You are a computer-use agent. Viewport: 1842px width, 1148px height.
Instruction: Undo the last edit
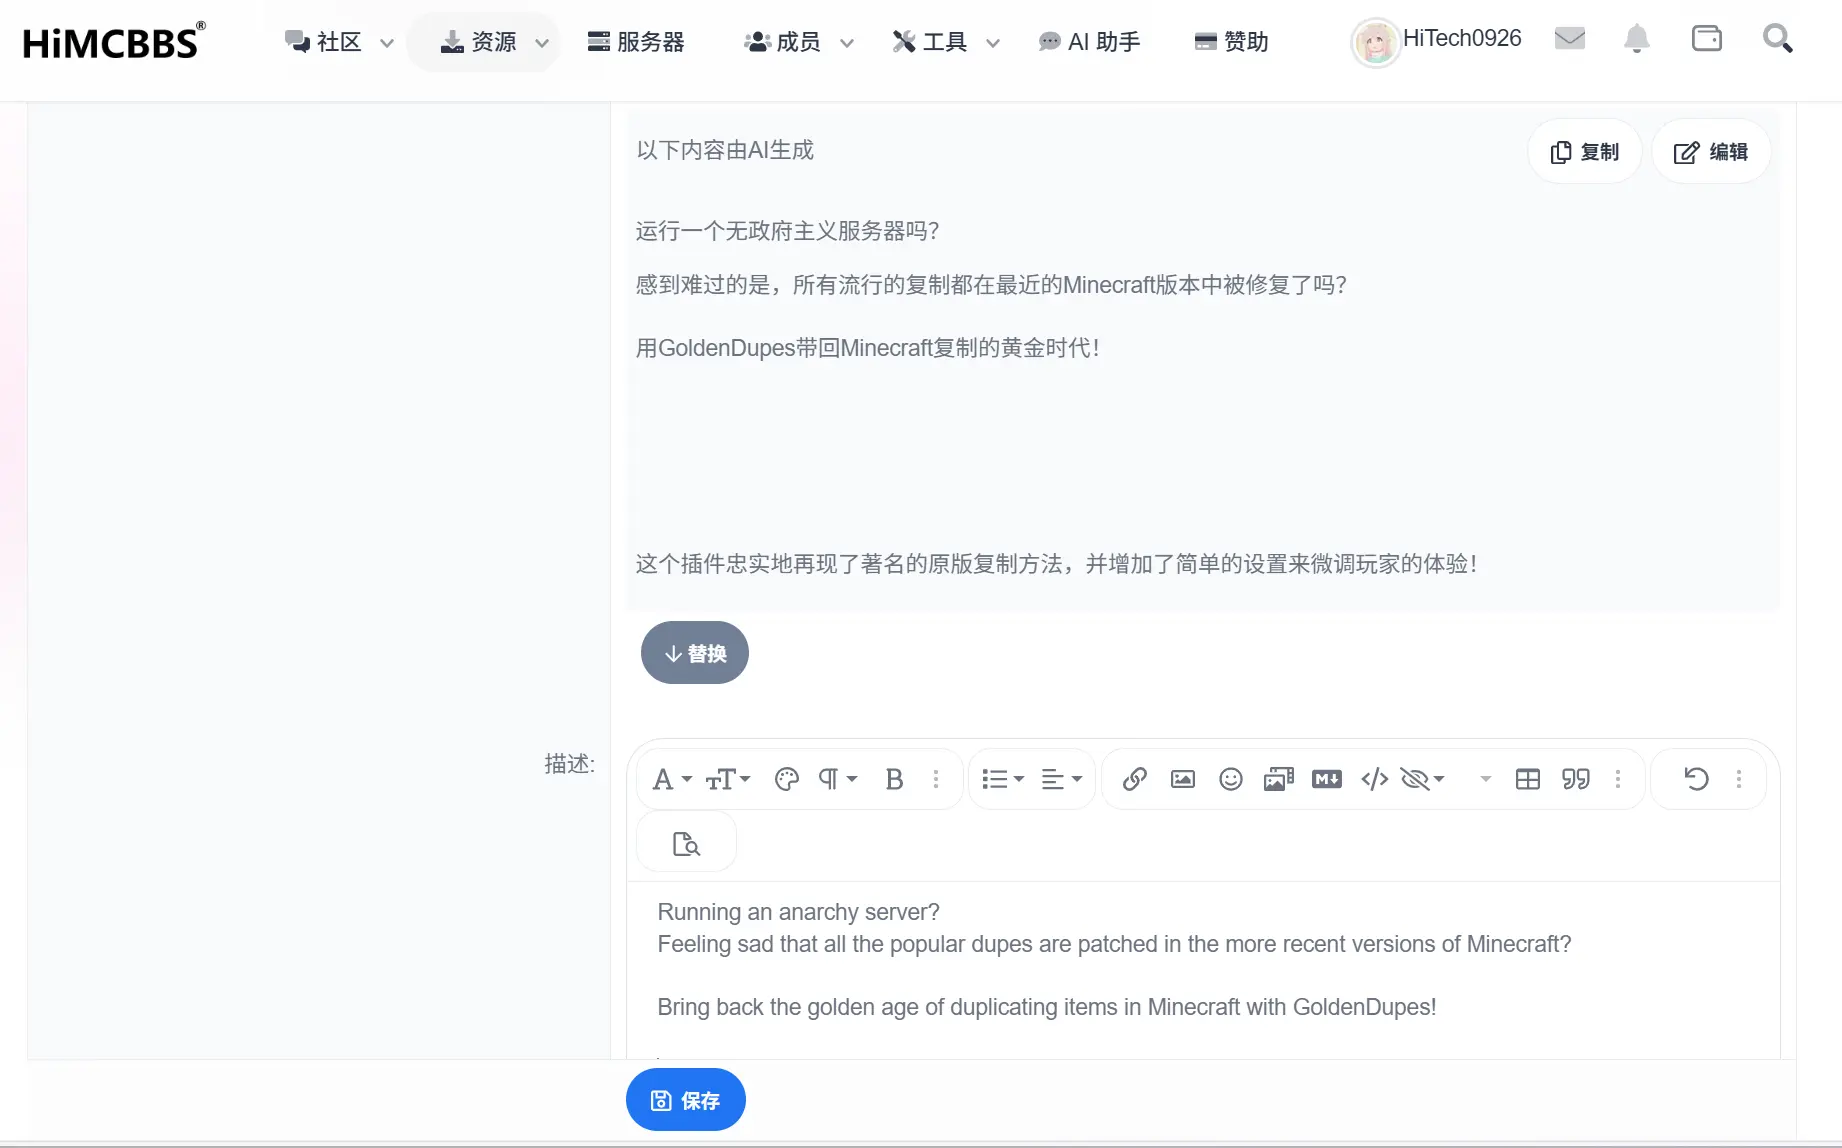click(1697, 779)
